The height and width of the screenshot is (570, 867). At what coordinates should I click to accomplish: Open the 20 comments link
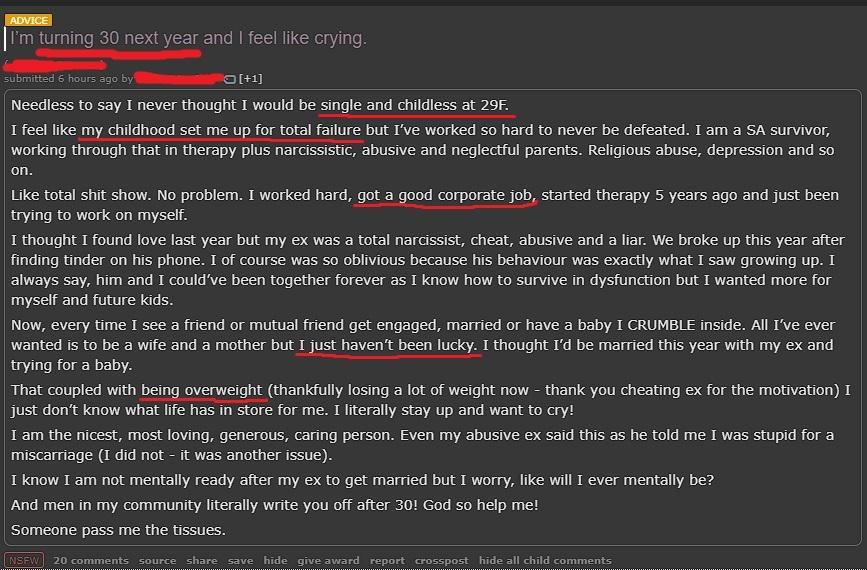pos(91,561)
